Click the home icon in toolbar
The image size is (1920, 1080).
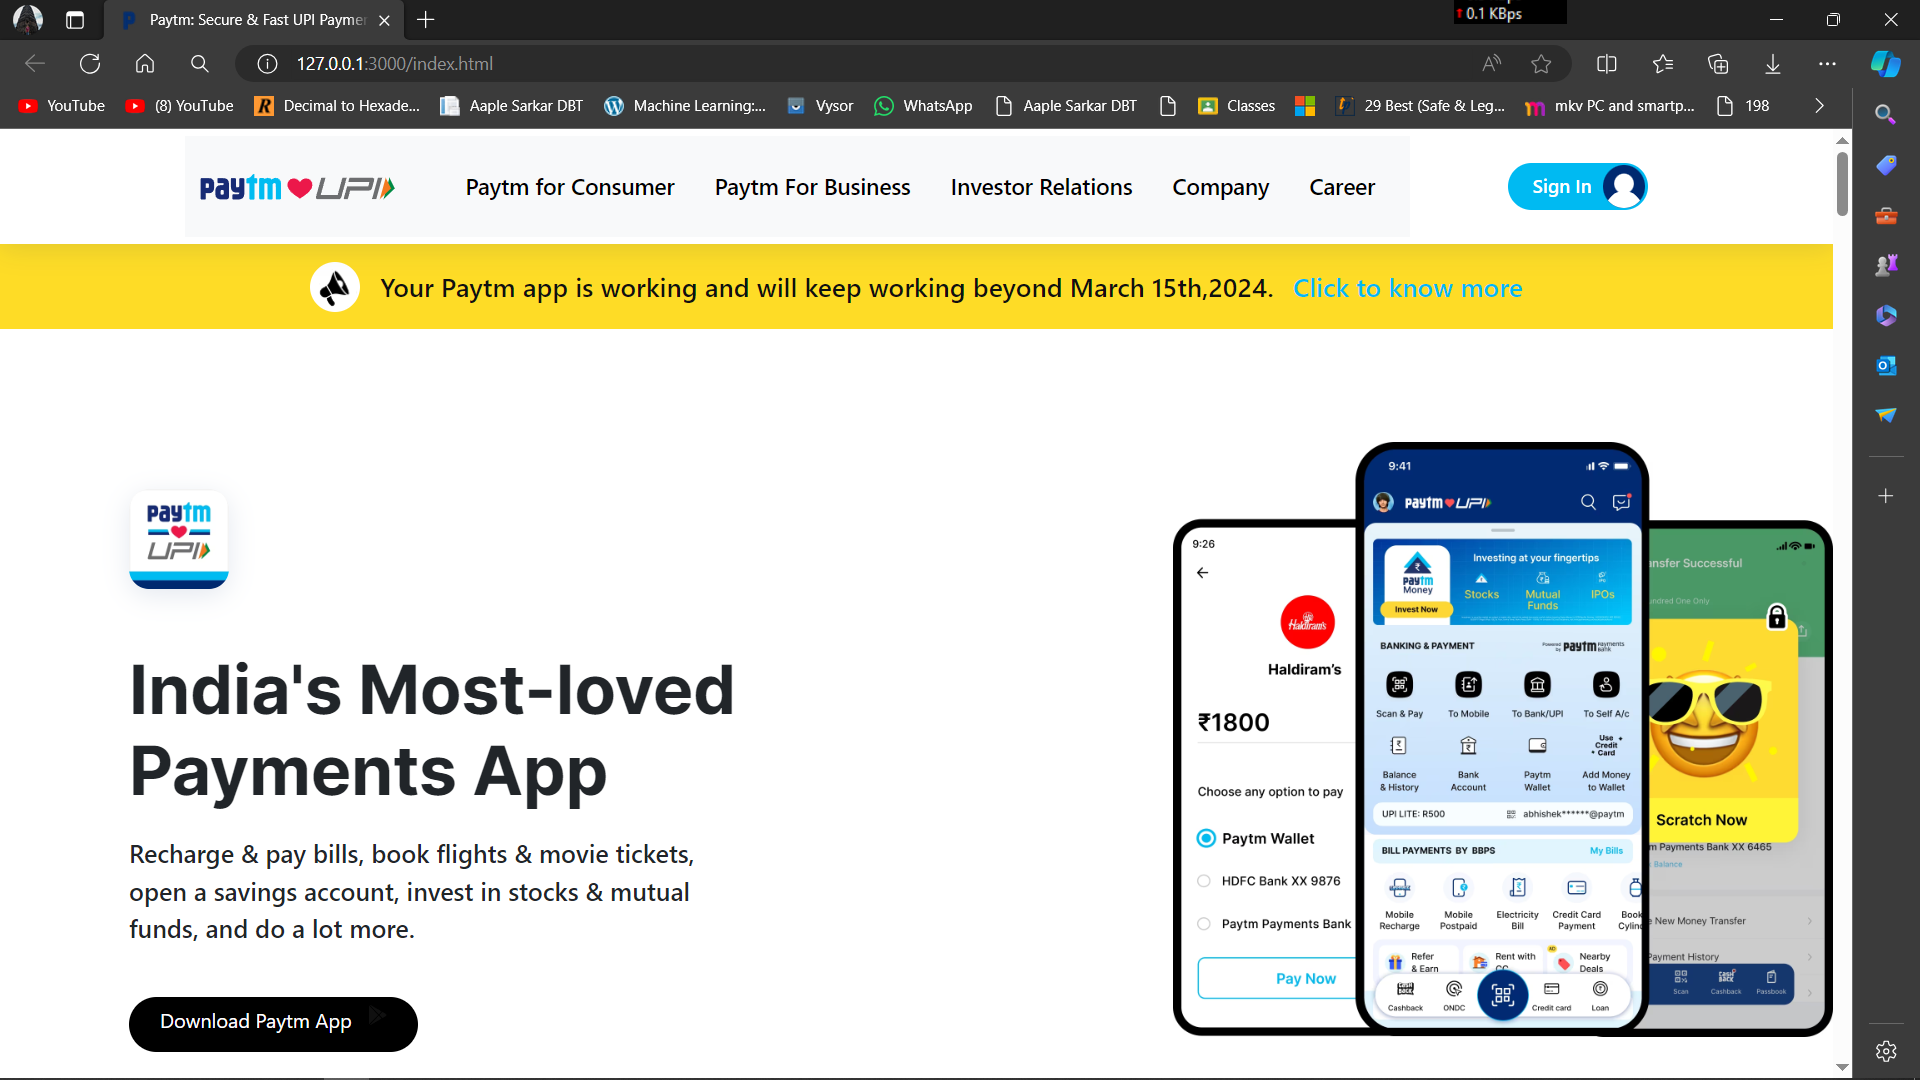point(145,64)
